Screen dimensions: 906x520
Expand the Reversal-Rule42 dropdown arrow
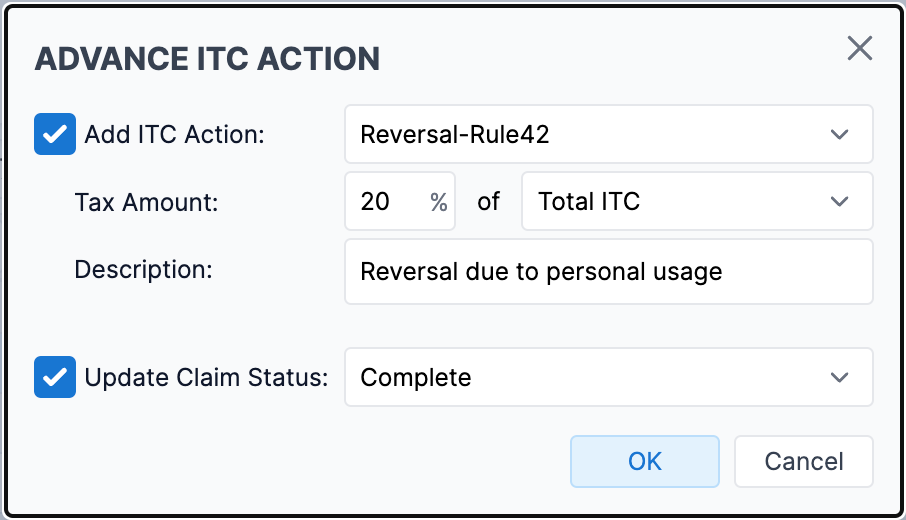(839, 134)
